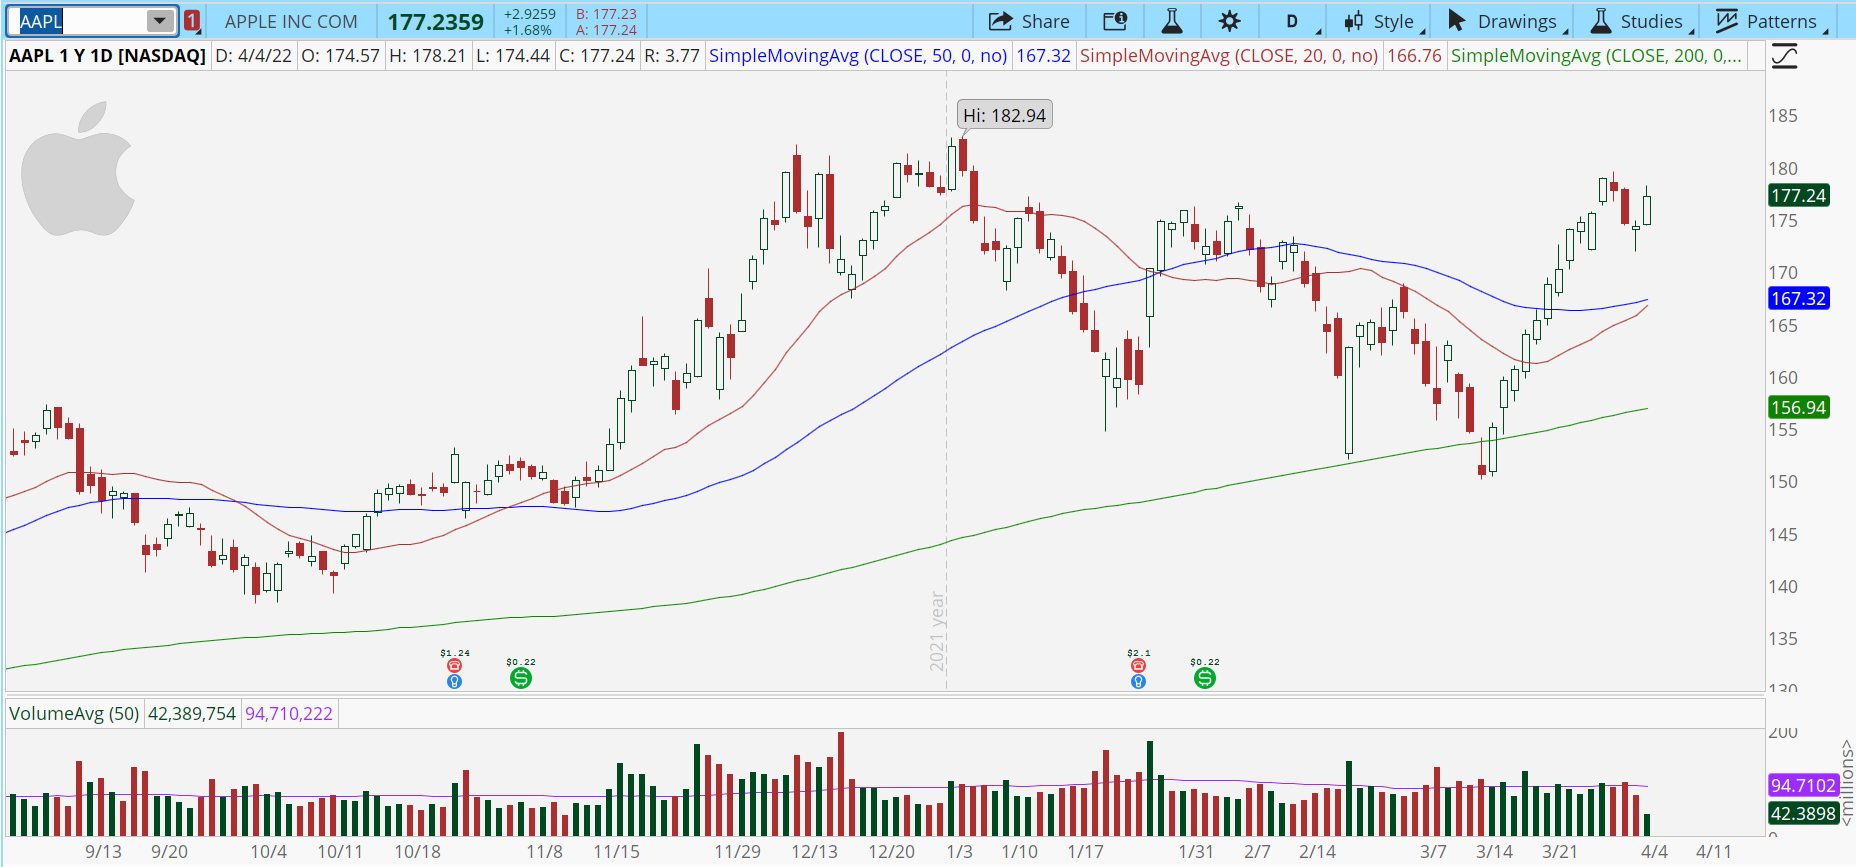This screenshot has height=867, width=1856.
Task: Open the symbol selector dropdown arrow
Action: point(160,21)
